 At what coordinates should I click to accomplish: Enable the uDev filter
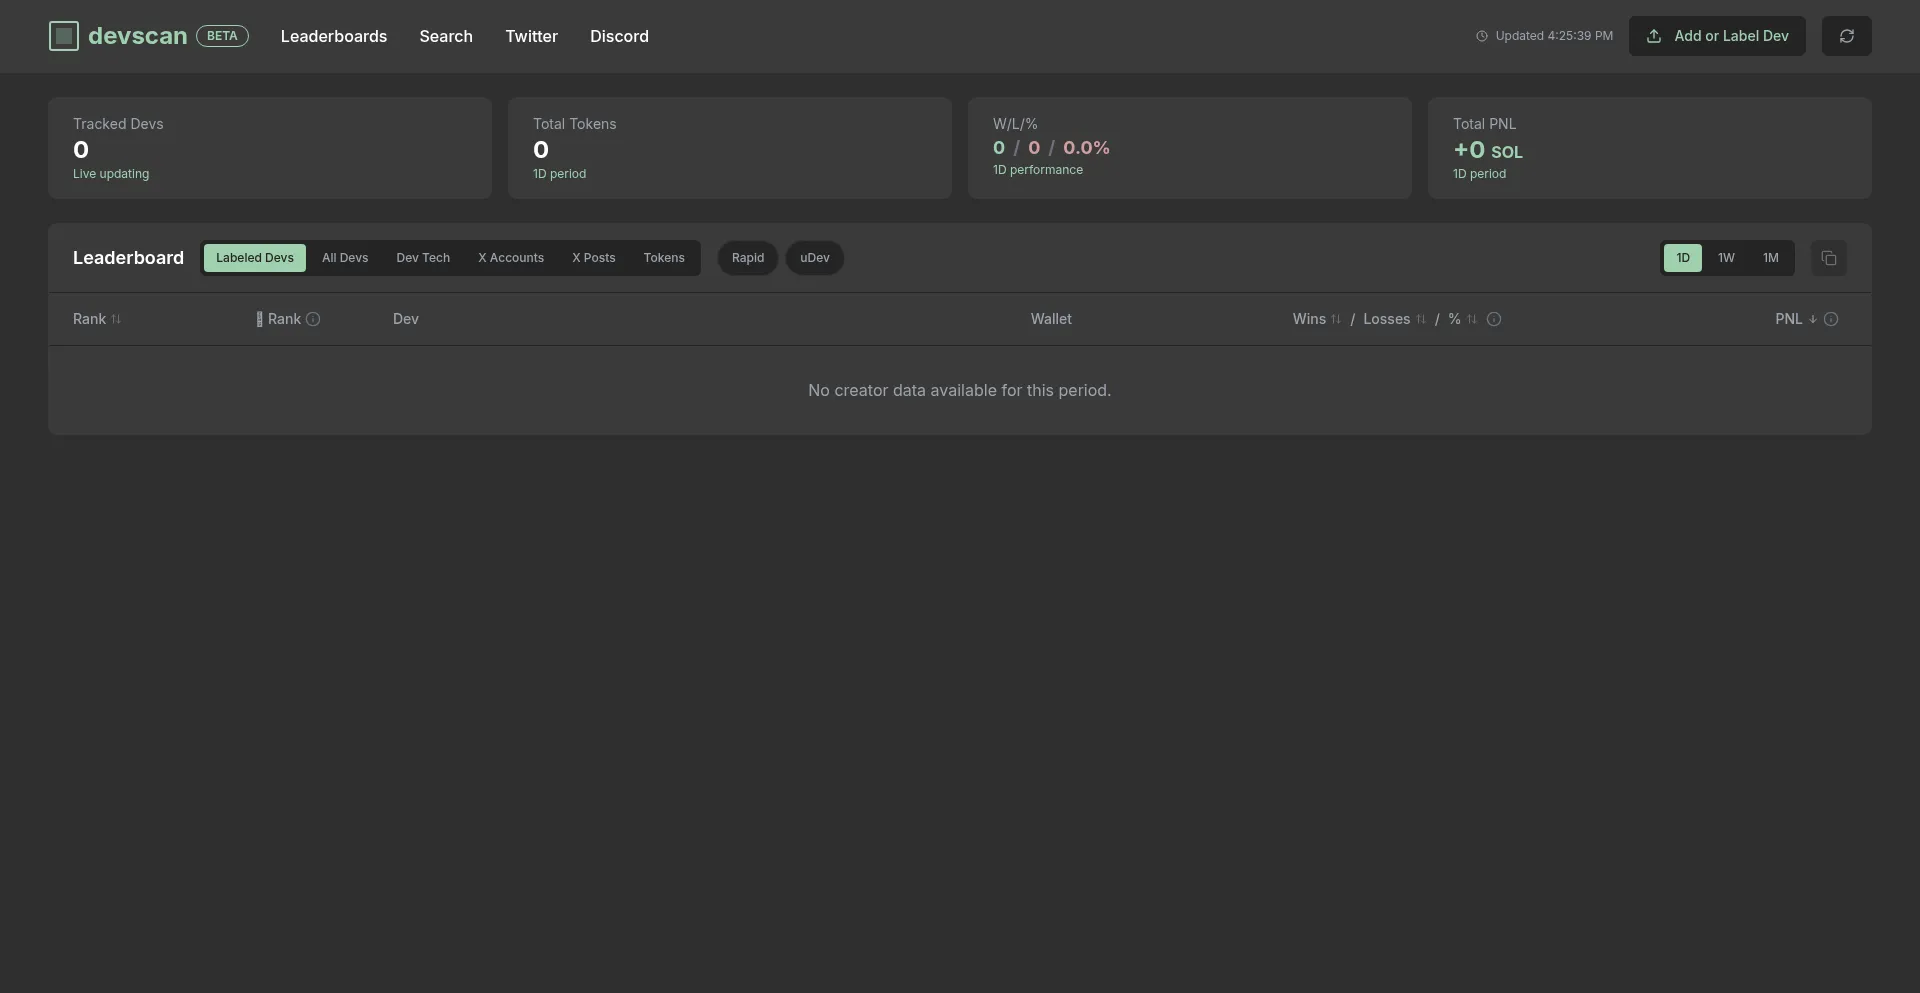813,258
